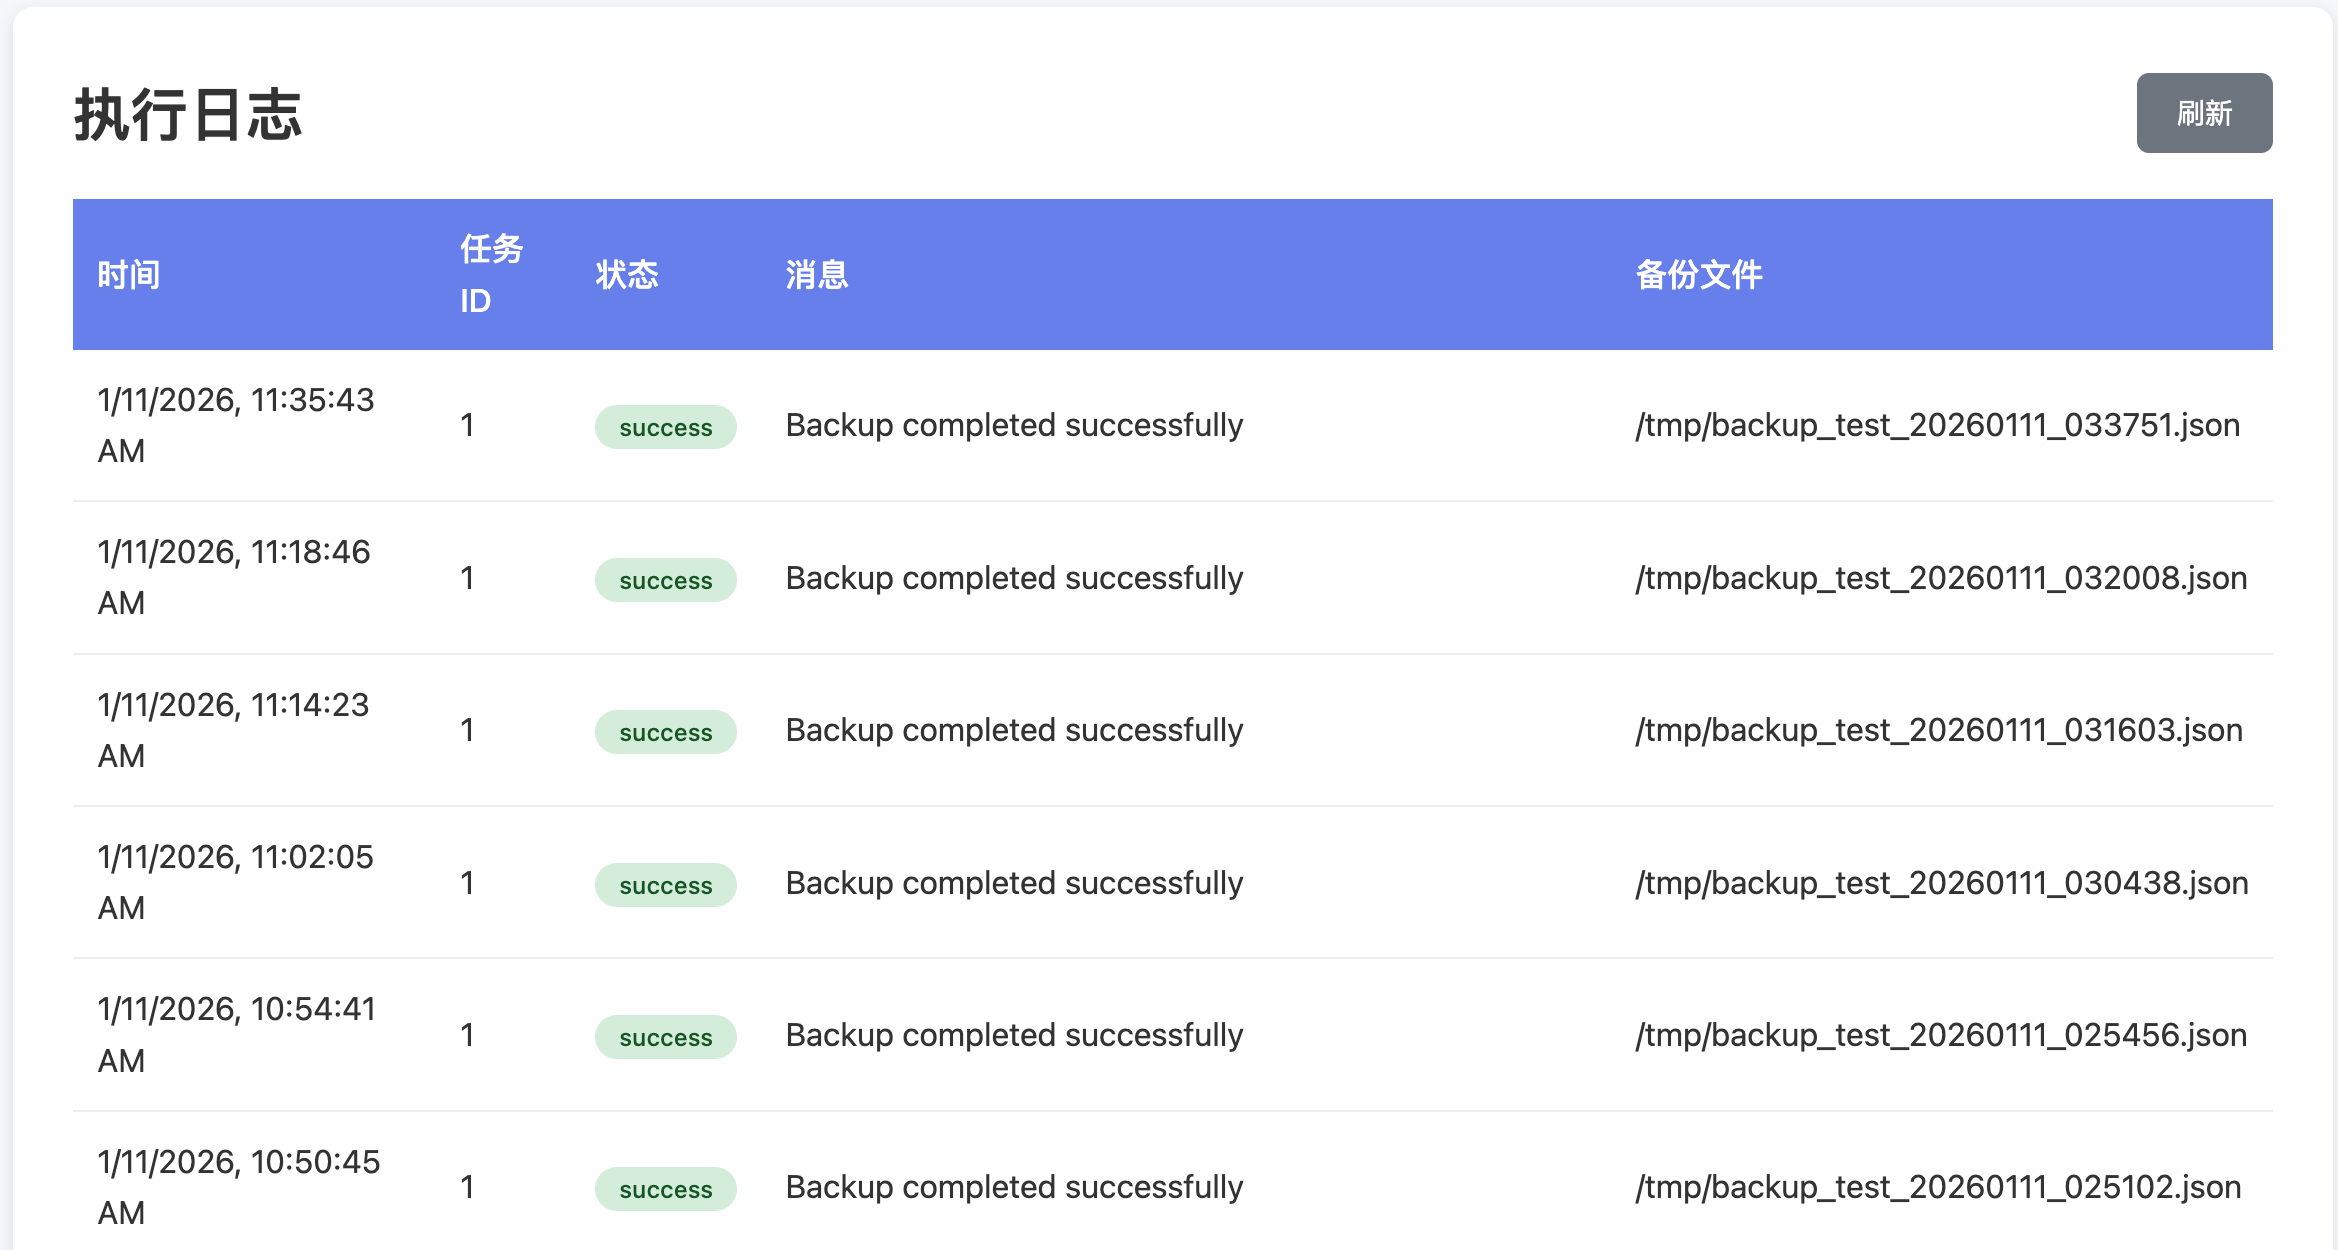Click the 状态 column header
The image size is (2338, 1250).
point(627,275)
